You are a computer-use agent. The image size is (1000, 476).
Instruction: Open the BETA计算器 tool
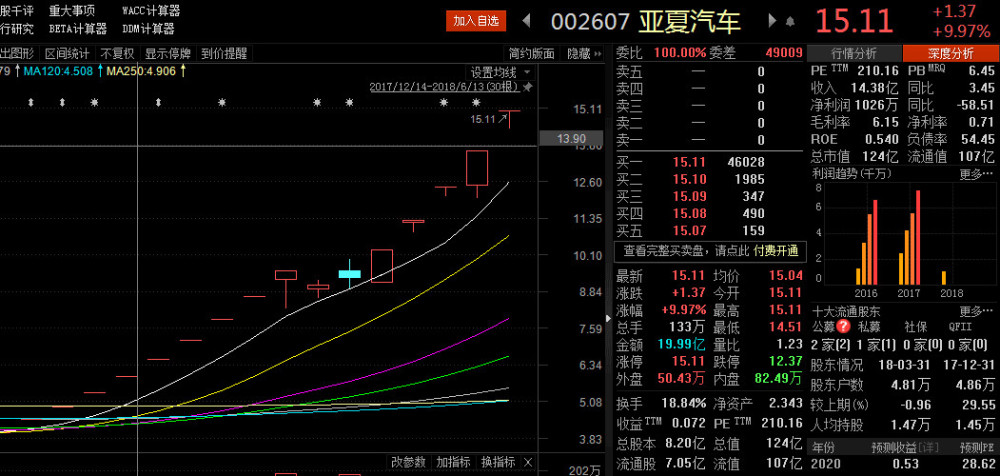tap(78, 29)
